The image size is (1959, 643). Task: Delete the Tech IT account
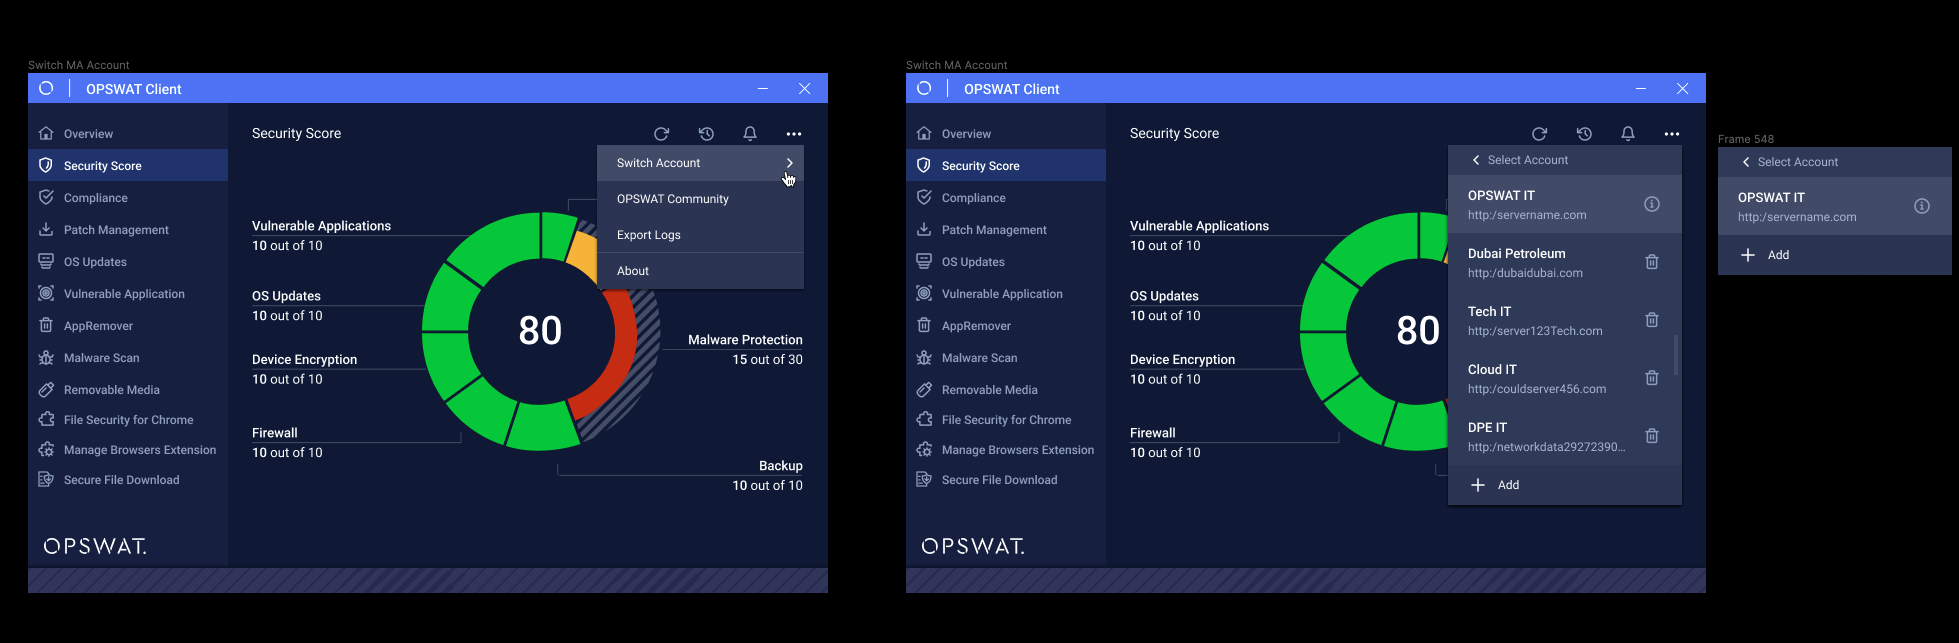click(x=1652, y=320)
